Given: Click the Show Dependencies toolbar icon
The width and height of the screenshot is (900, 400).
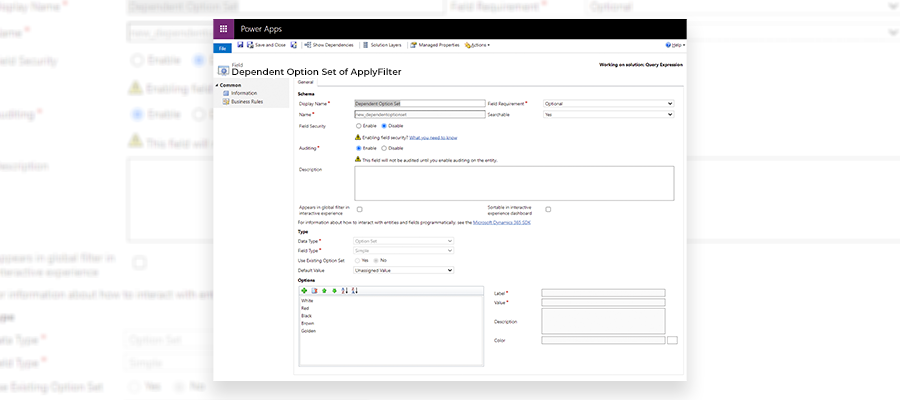Looking at the screenshot, I should [308, 45].
